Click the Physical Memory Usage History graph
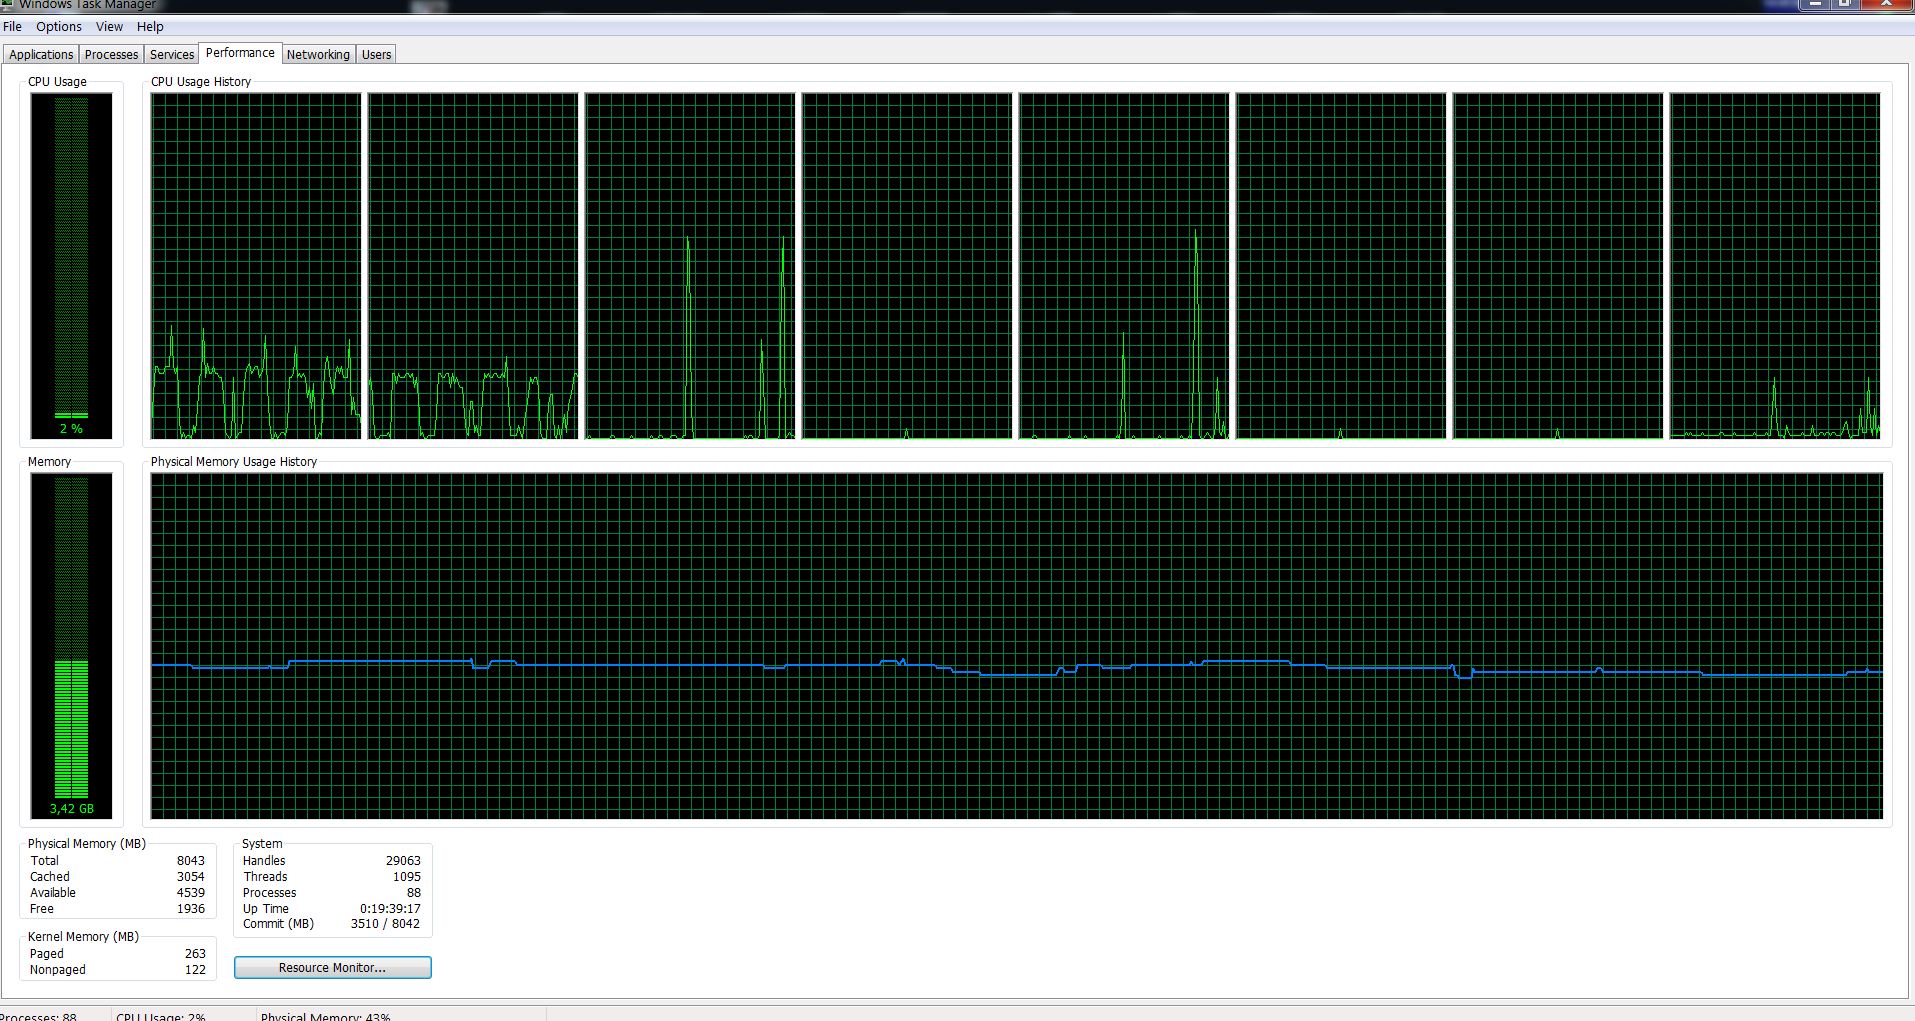Viewport: 1915px width, 1021px height. (x=1017, y=646)
